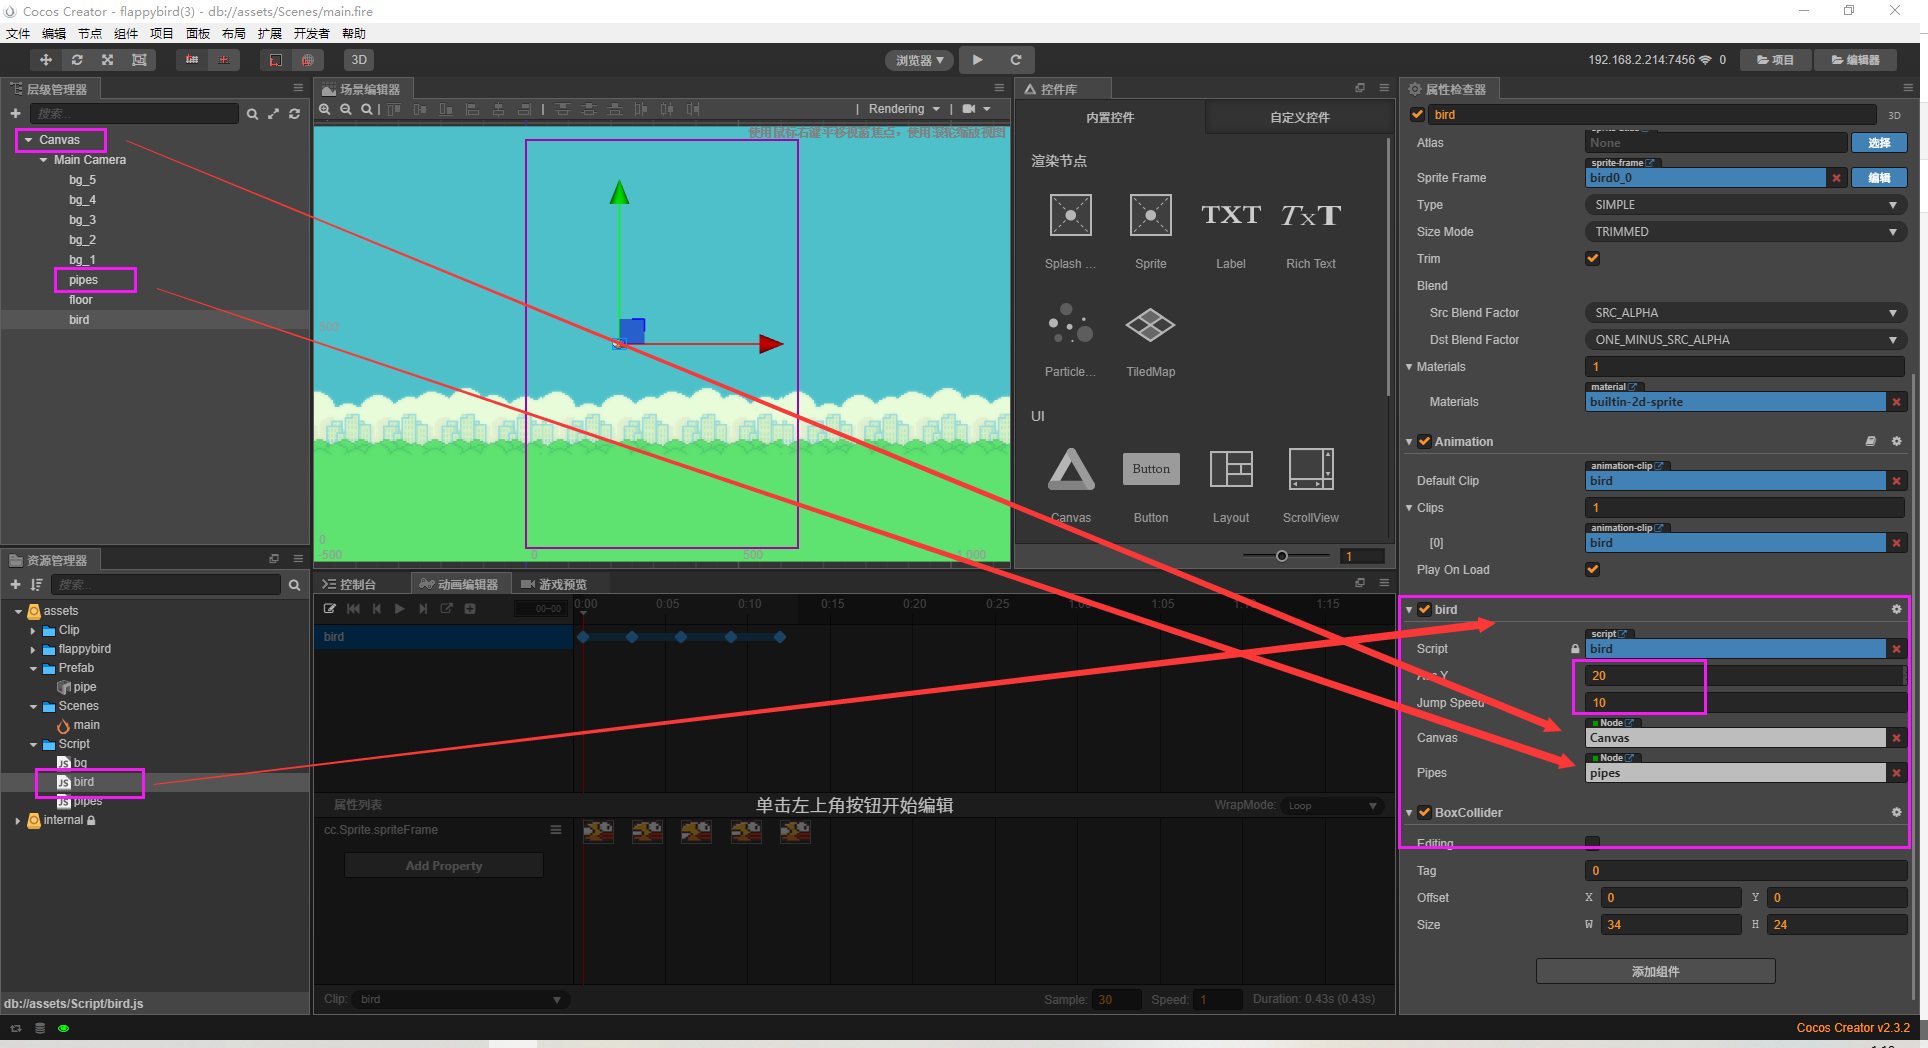Image resolution: width=1928 pixels, height=1048 pixels.
Task: Click the 编辑器 button
Action: point(1855,60)
